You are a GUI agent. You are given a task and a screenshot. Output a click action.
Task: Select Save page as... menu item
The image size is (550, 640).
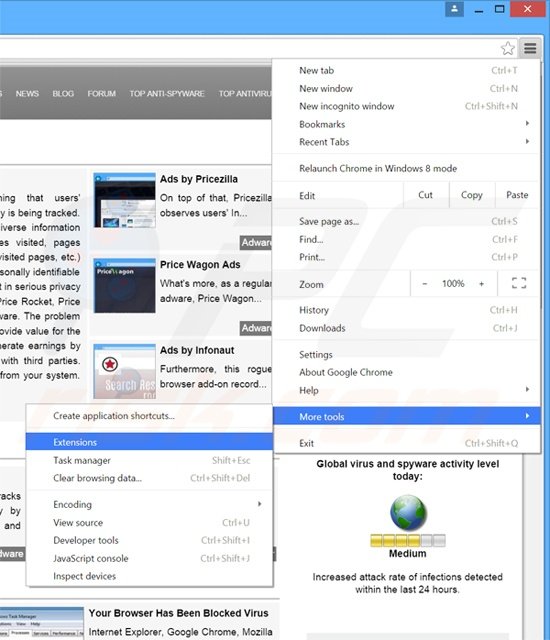point(406,222)
